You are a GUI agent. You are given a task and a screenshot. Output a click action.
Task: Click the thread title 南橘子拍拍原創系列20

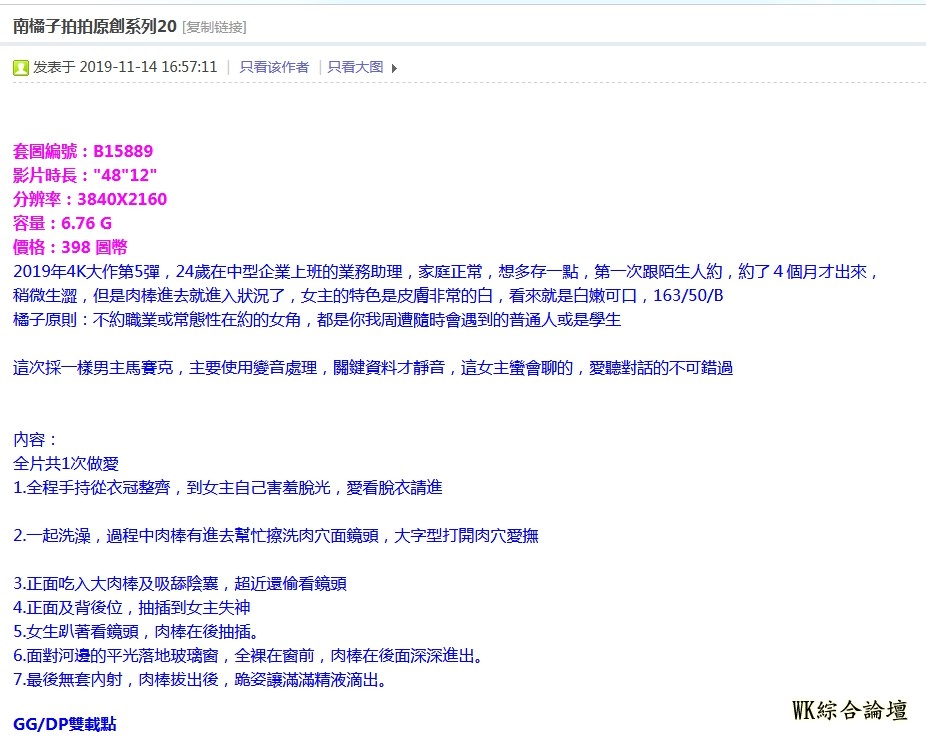tap(95, 26)
